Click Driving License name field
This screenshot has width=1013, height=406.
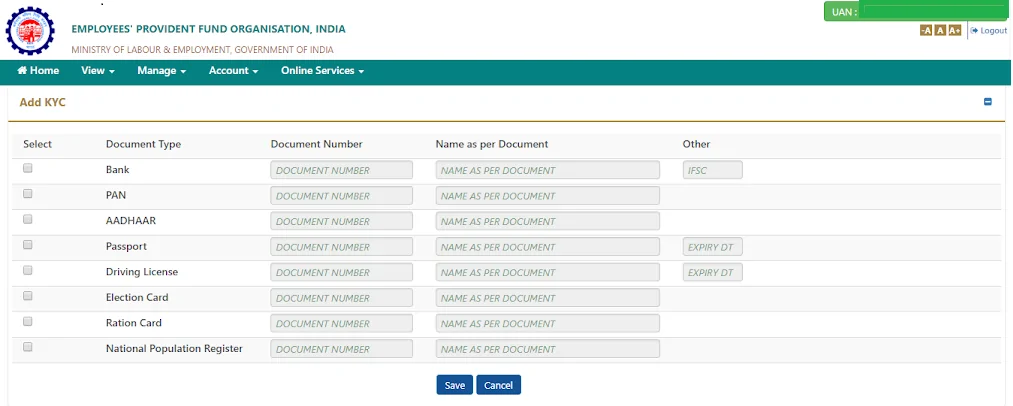[x=548, y=272]
